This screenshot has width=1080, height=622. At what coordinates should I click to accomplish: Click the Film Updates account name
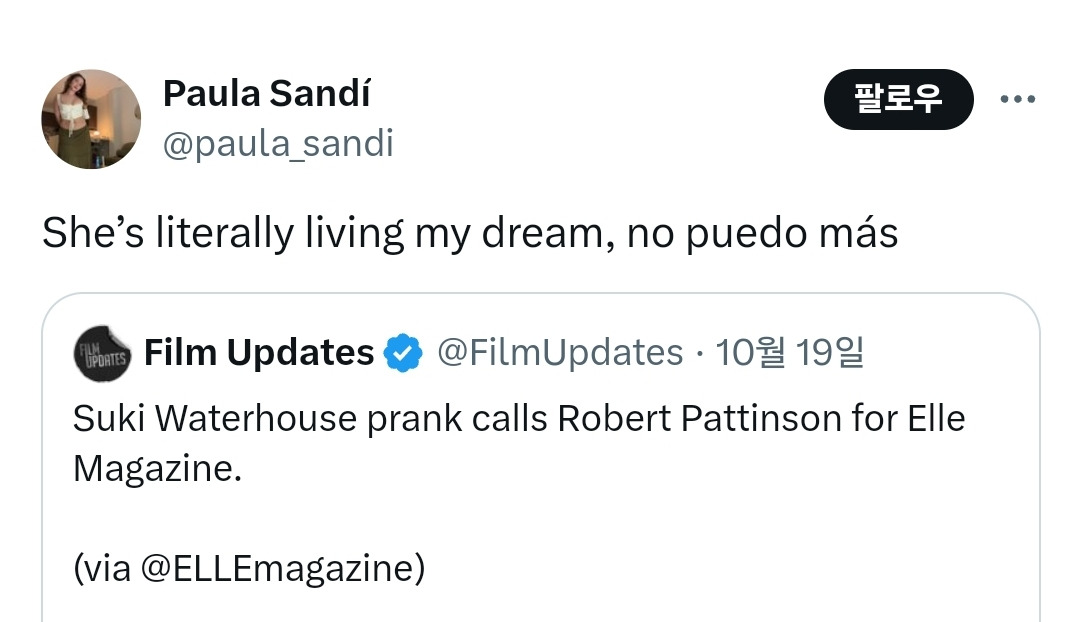coord(259,353)
